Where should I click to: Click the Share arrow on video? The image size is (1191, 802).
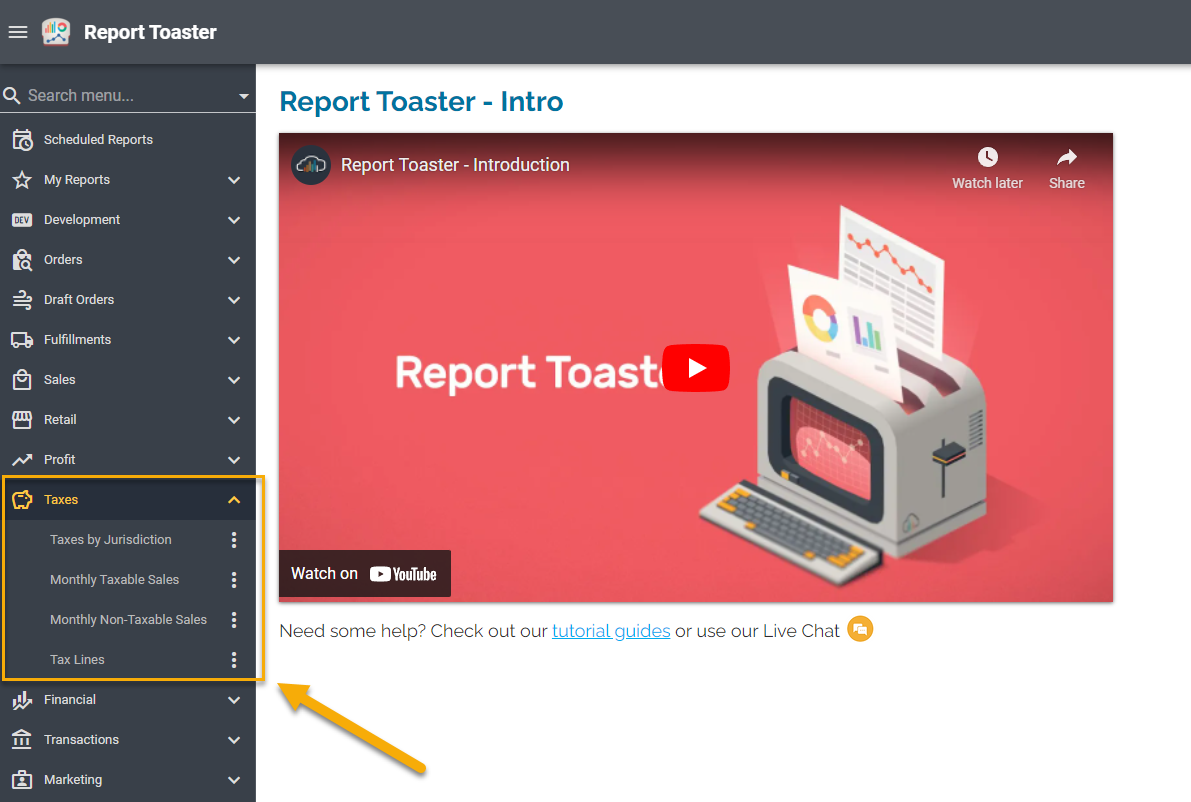[x=1066, y=158]
